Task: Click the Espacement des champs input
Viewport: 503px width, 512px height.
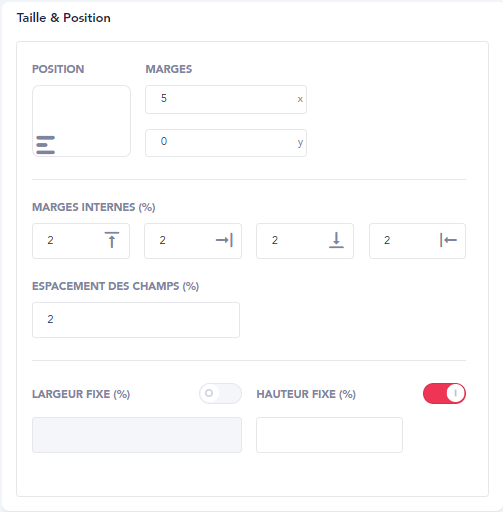Action: click(x=136, y=320)
